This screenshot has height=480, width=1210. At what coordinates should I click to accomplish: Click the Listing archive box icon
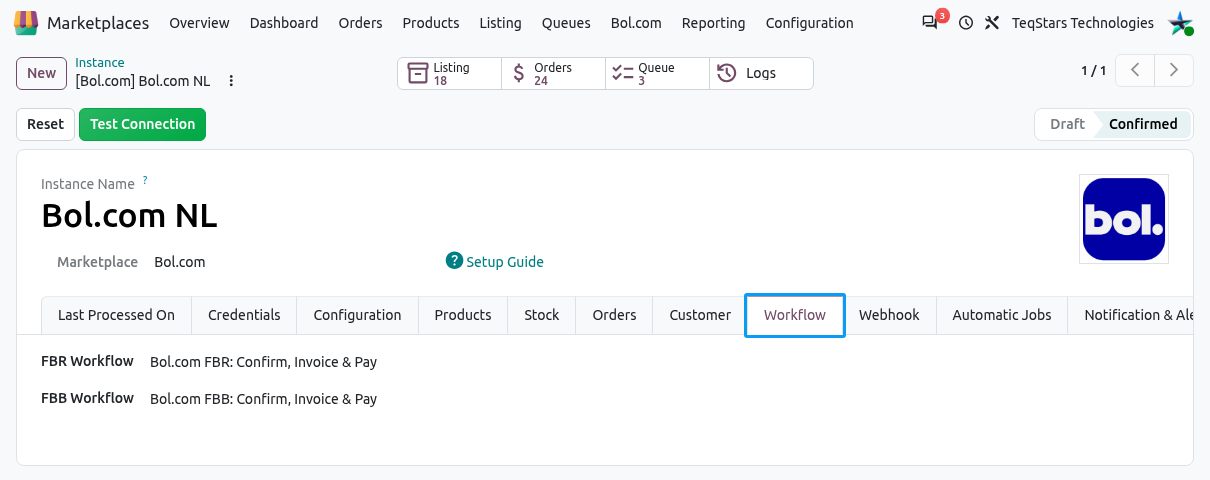(418, 73)
